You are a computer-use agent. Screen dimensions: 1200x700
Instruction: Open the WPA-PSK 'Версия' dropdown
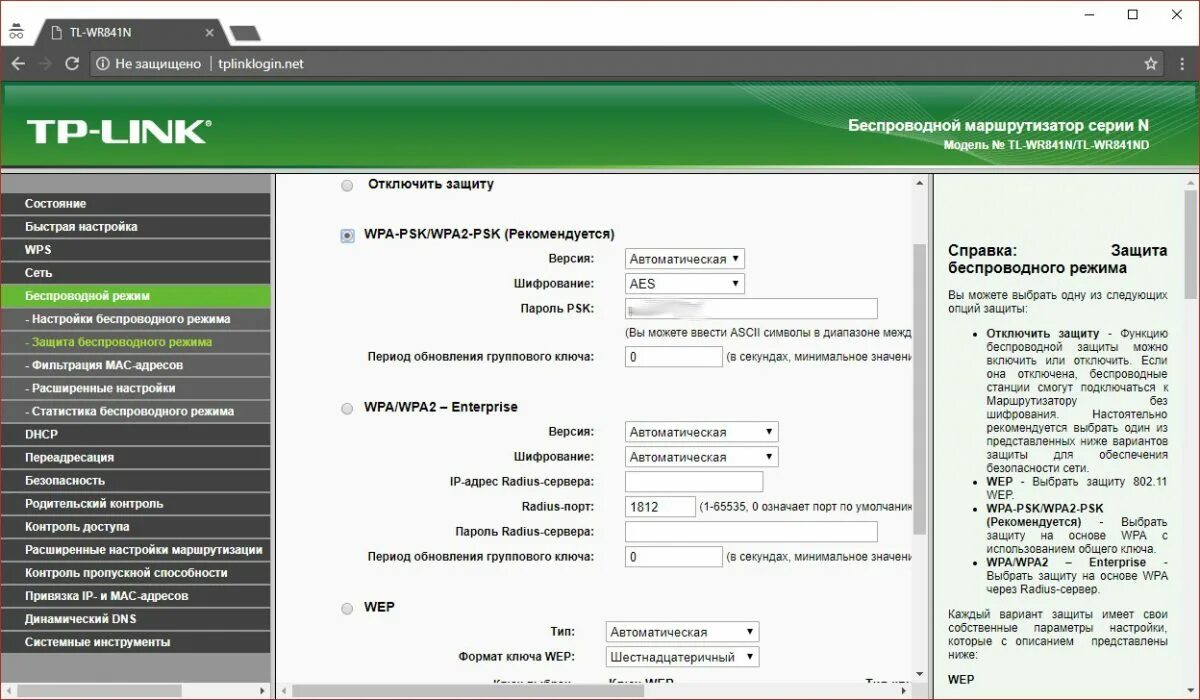[685, 259]
